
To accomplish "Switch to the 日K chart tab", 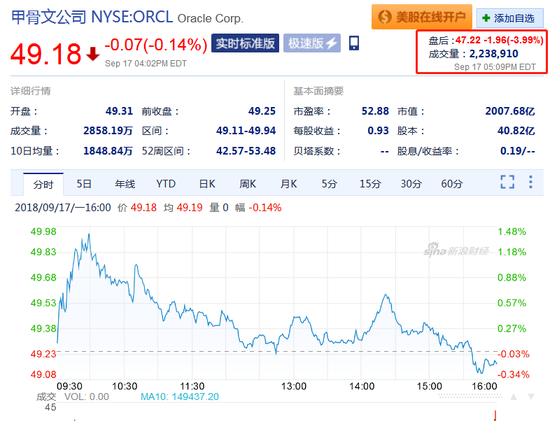I will point(207,184).
